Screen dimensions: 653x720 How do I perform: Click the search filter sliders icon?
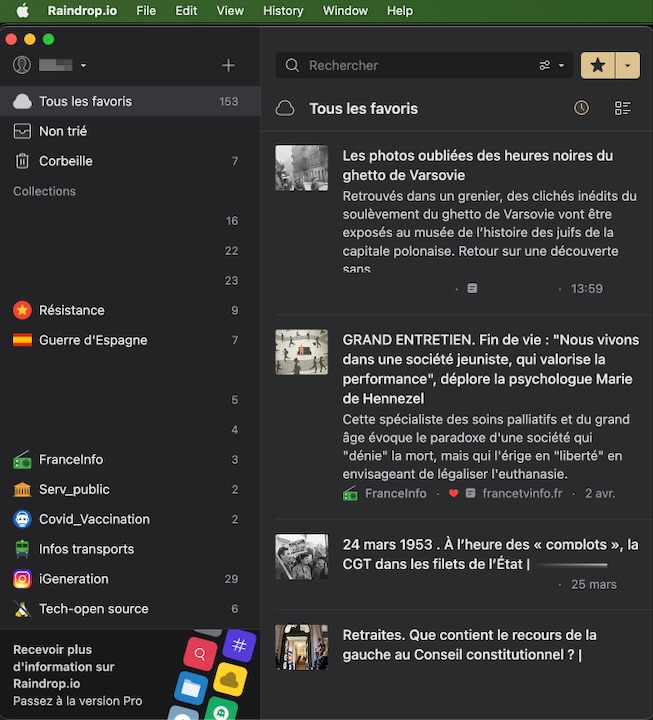[545, 65]
